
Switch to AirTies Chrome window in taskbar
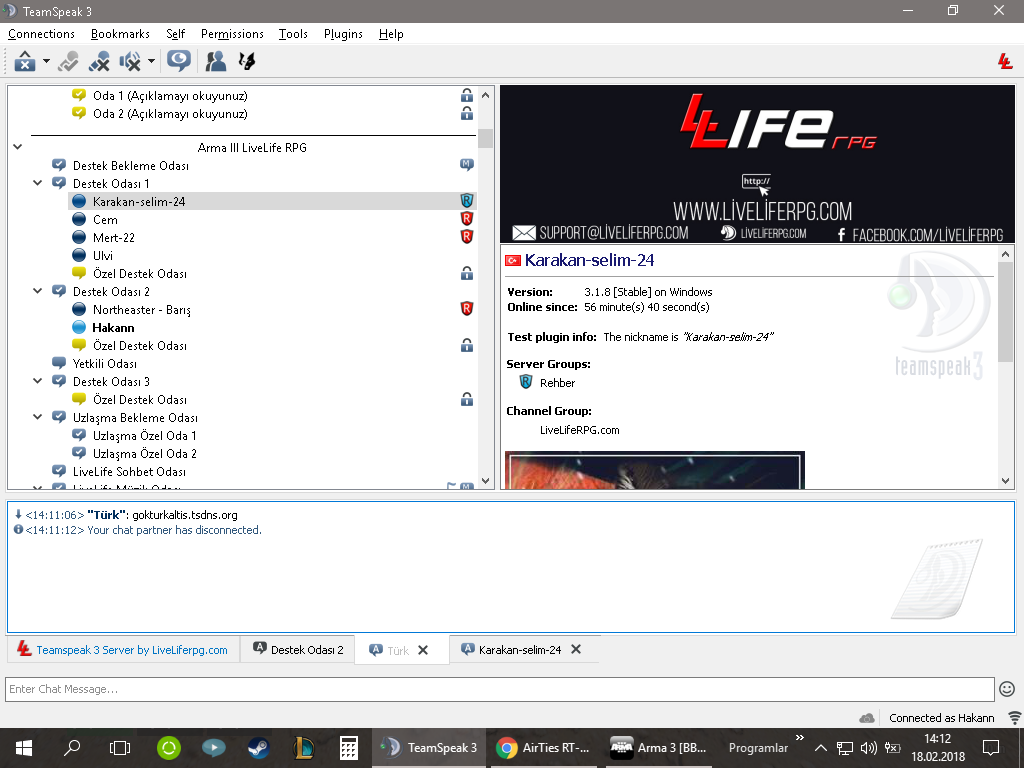click(542, 748)
